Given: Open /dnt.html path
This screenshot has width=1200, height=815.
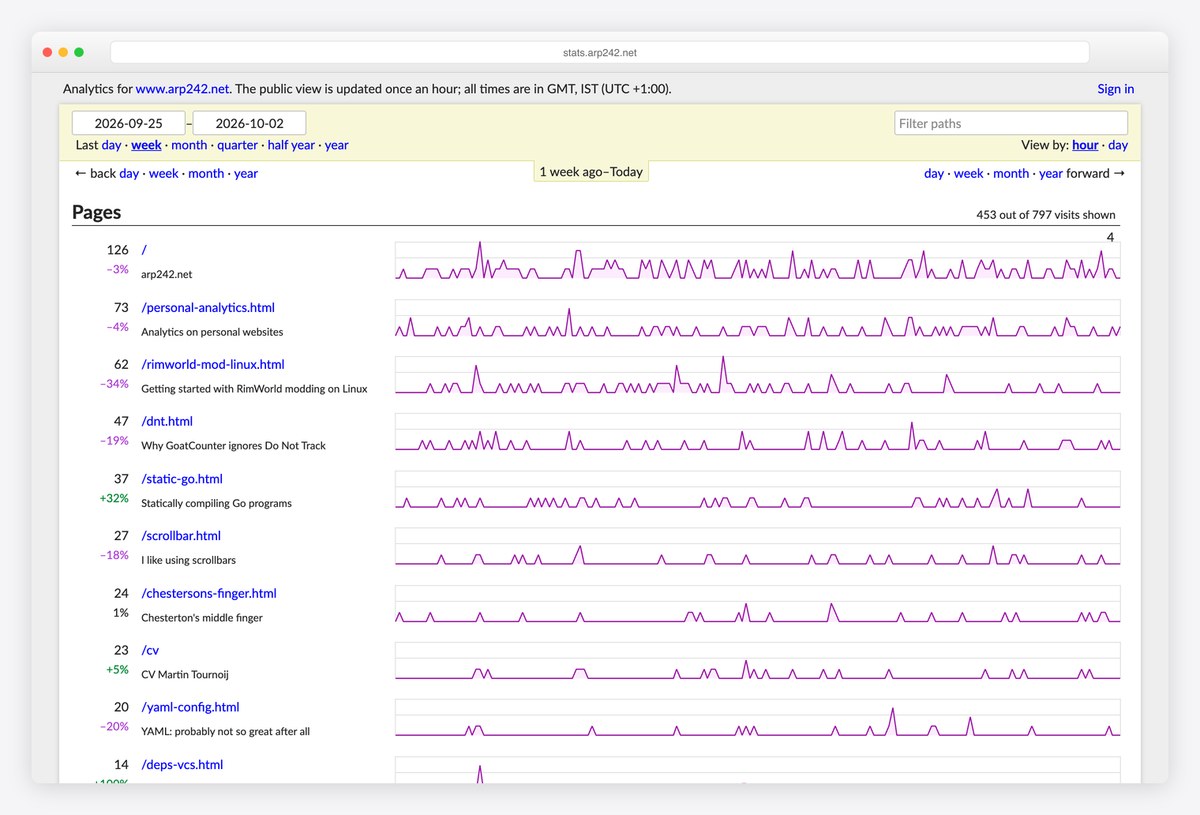Looking at the screenshot, I should coord(167,421).
